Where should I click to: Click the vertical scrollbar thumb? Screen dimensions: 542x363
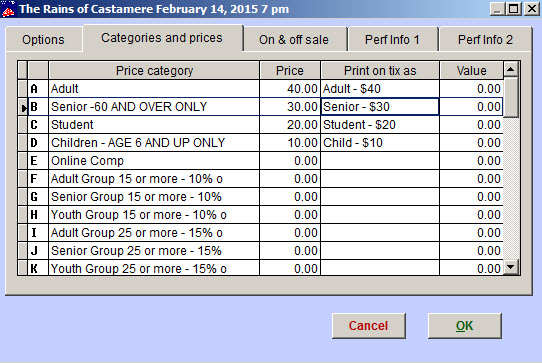(511, 98)
